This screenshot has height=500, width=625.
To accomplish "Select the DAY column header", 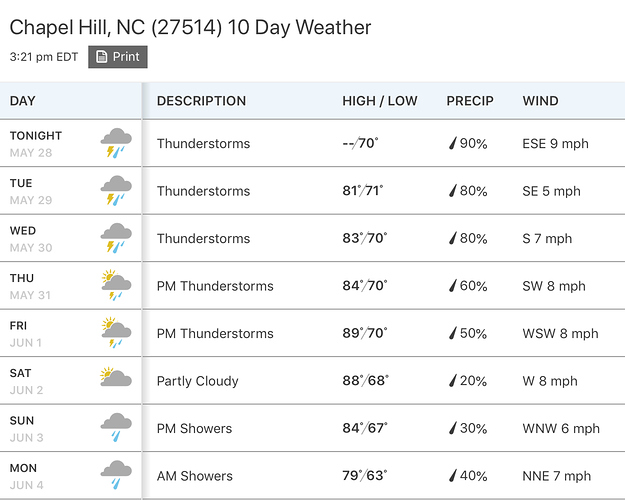I will click(x=23, y=101).
